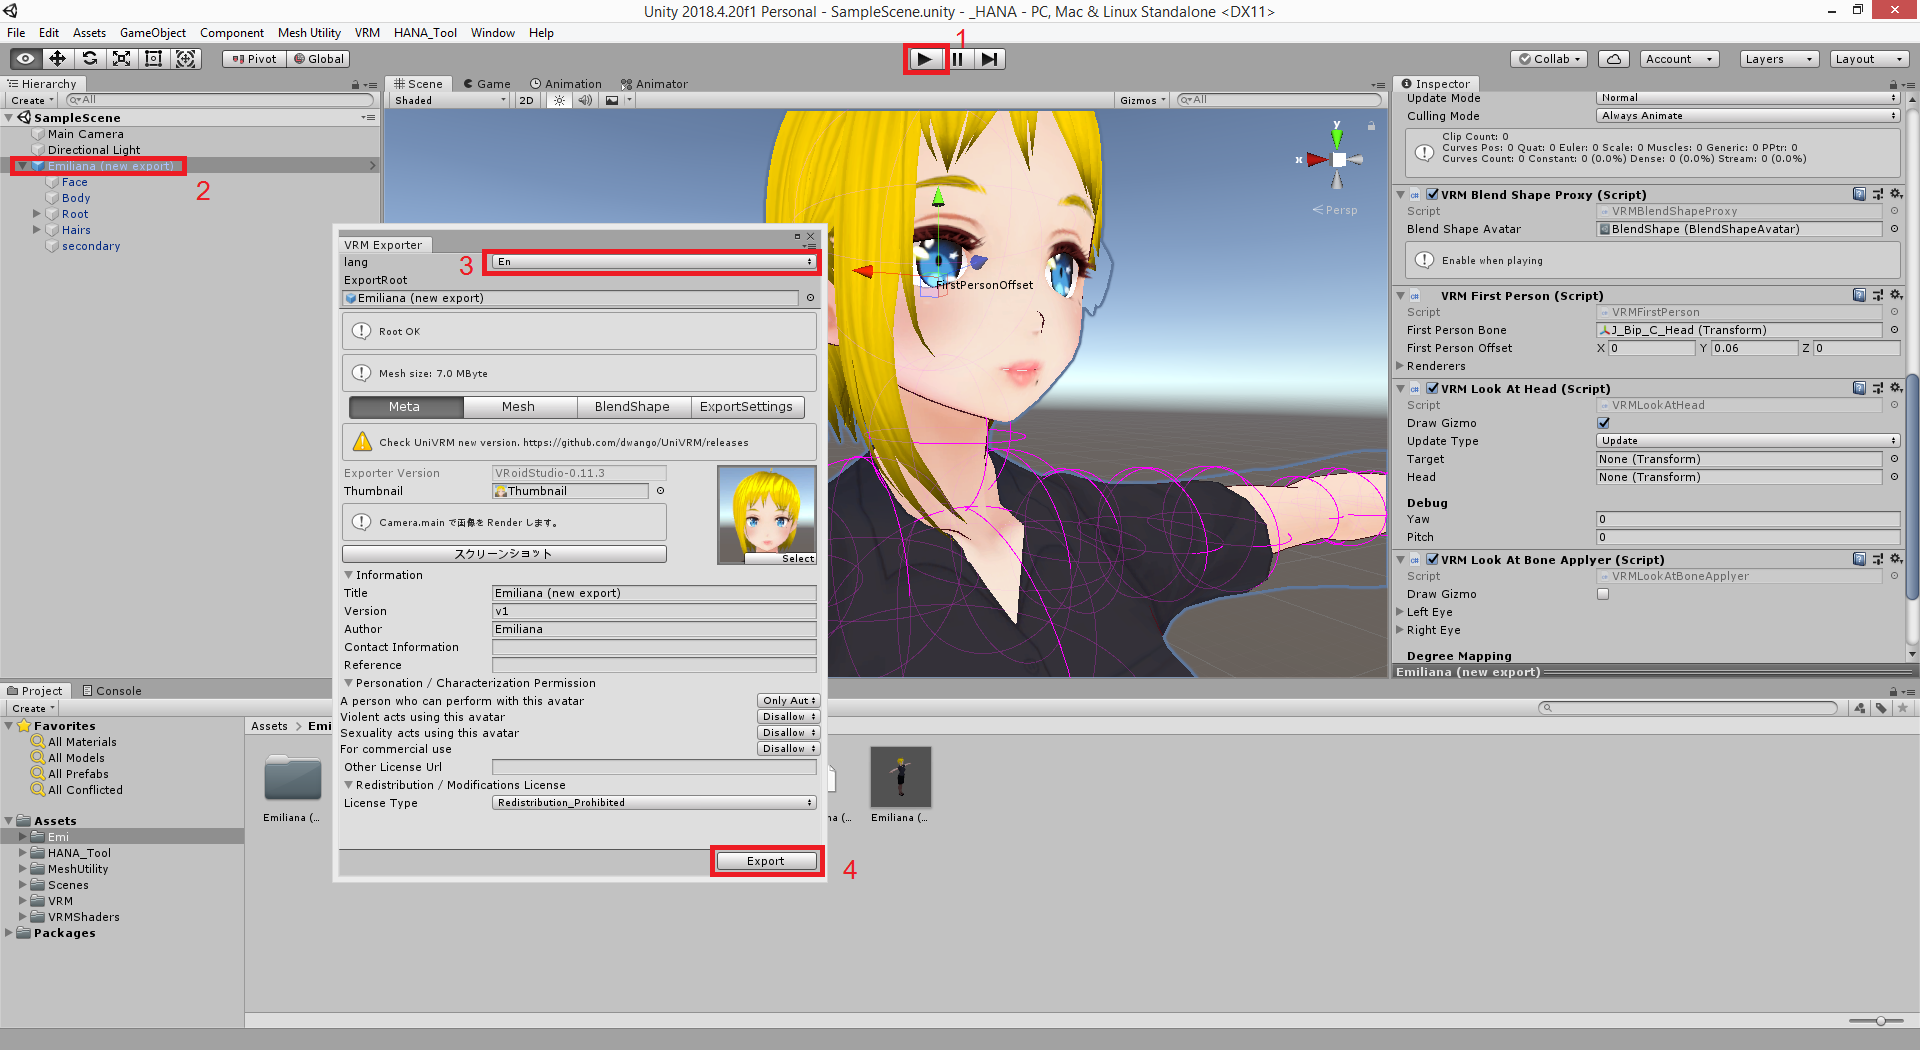This screenshot has width=1920, height=1050.
Task: Toggle VRM Look At Head enabled checkbox
Action: pyautogui.click(x=1432, y=388)
